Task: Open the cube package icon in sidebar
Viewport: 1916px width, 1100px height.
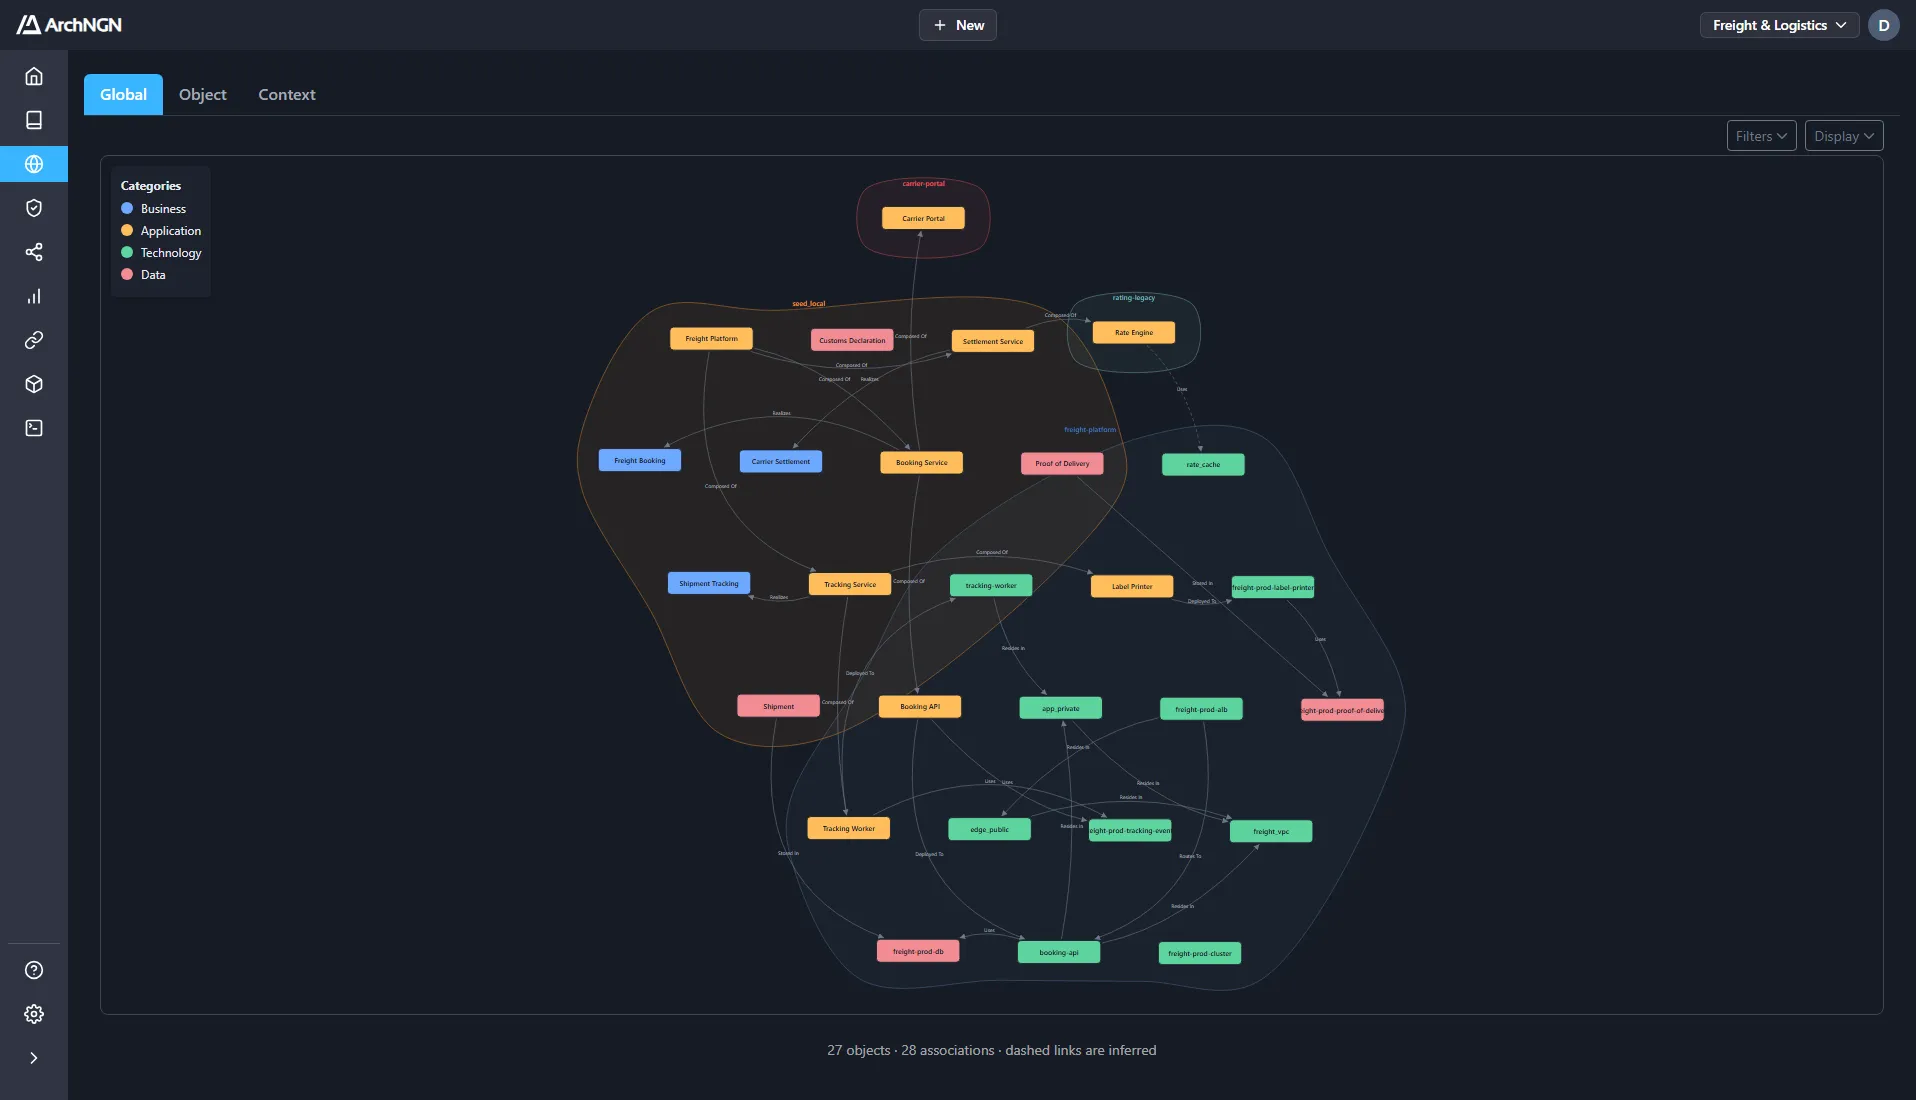Action: [x=34, y=384]
